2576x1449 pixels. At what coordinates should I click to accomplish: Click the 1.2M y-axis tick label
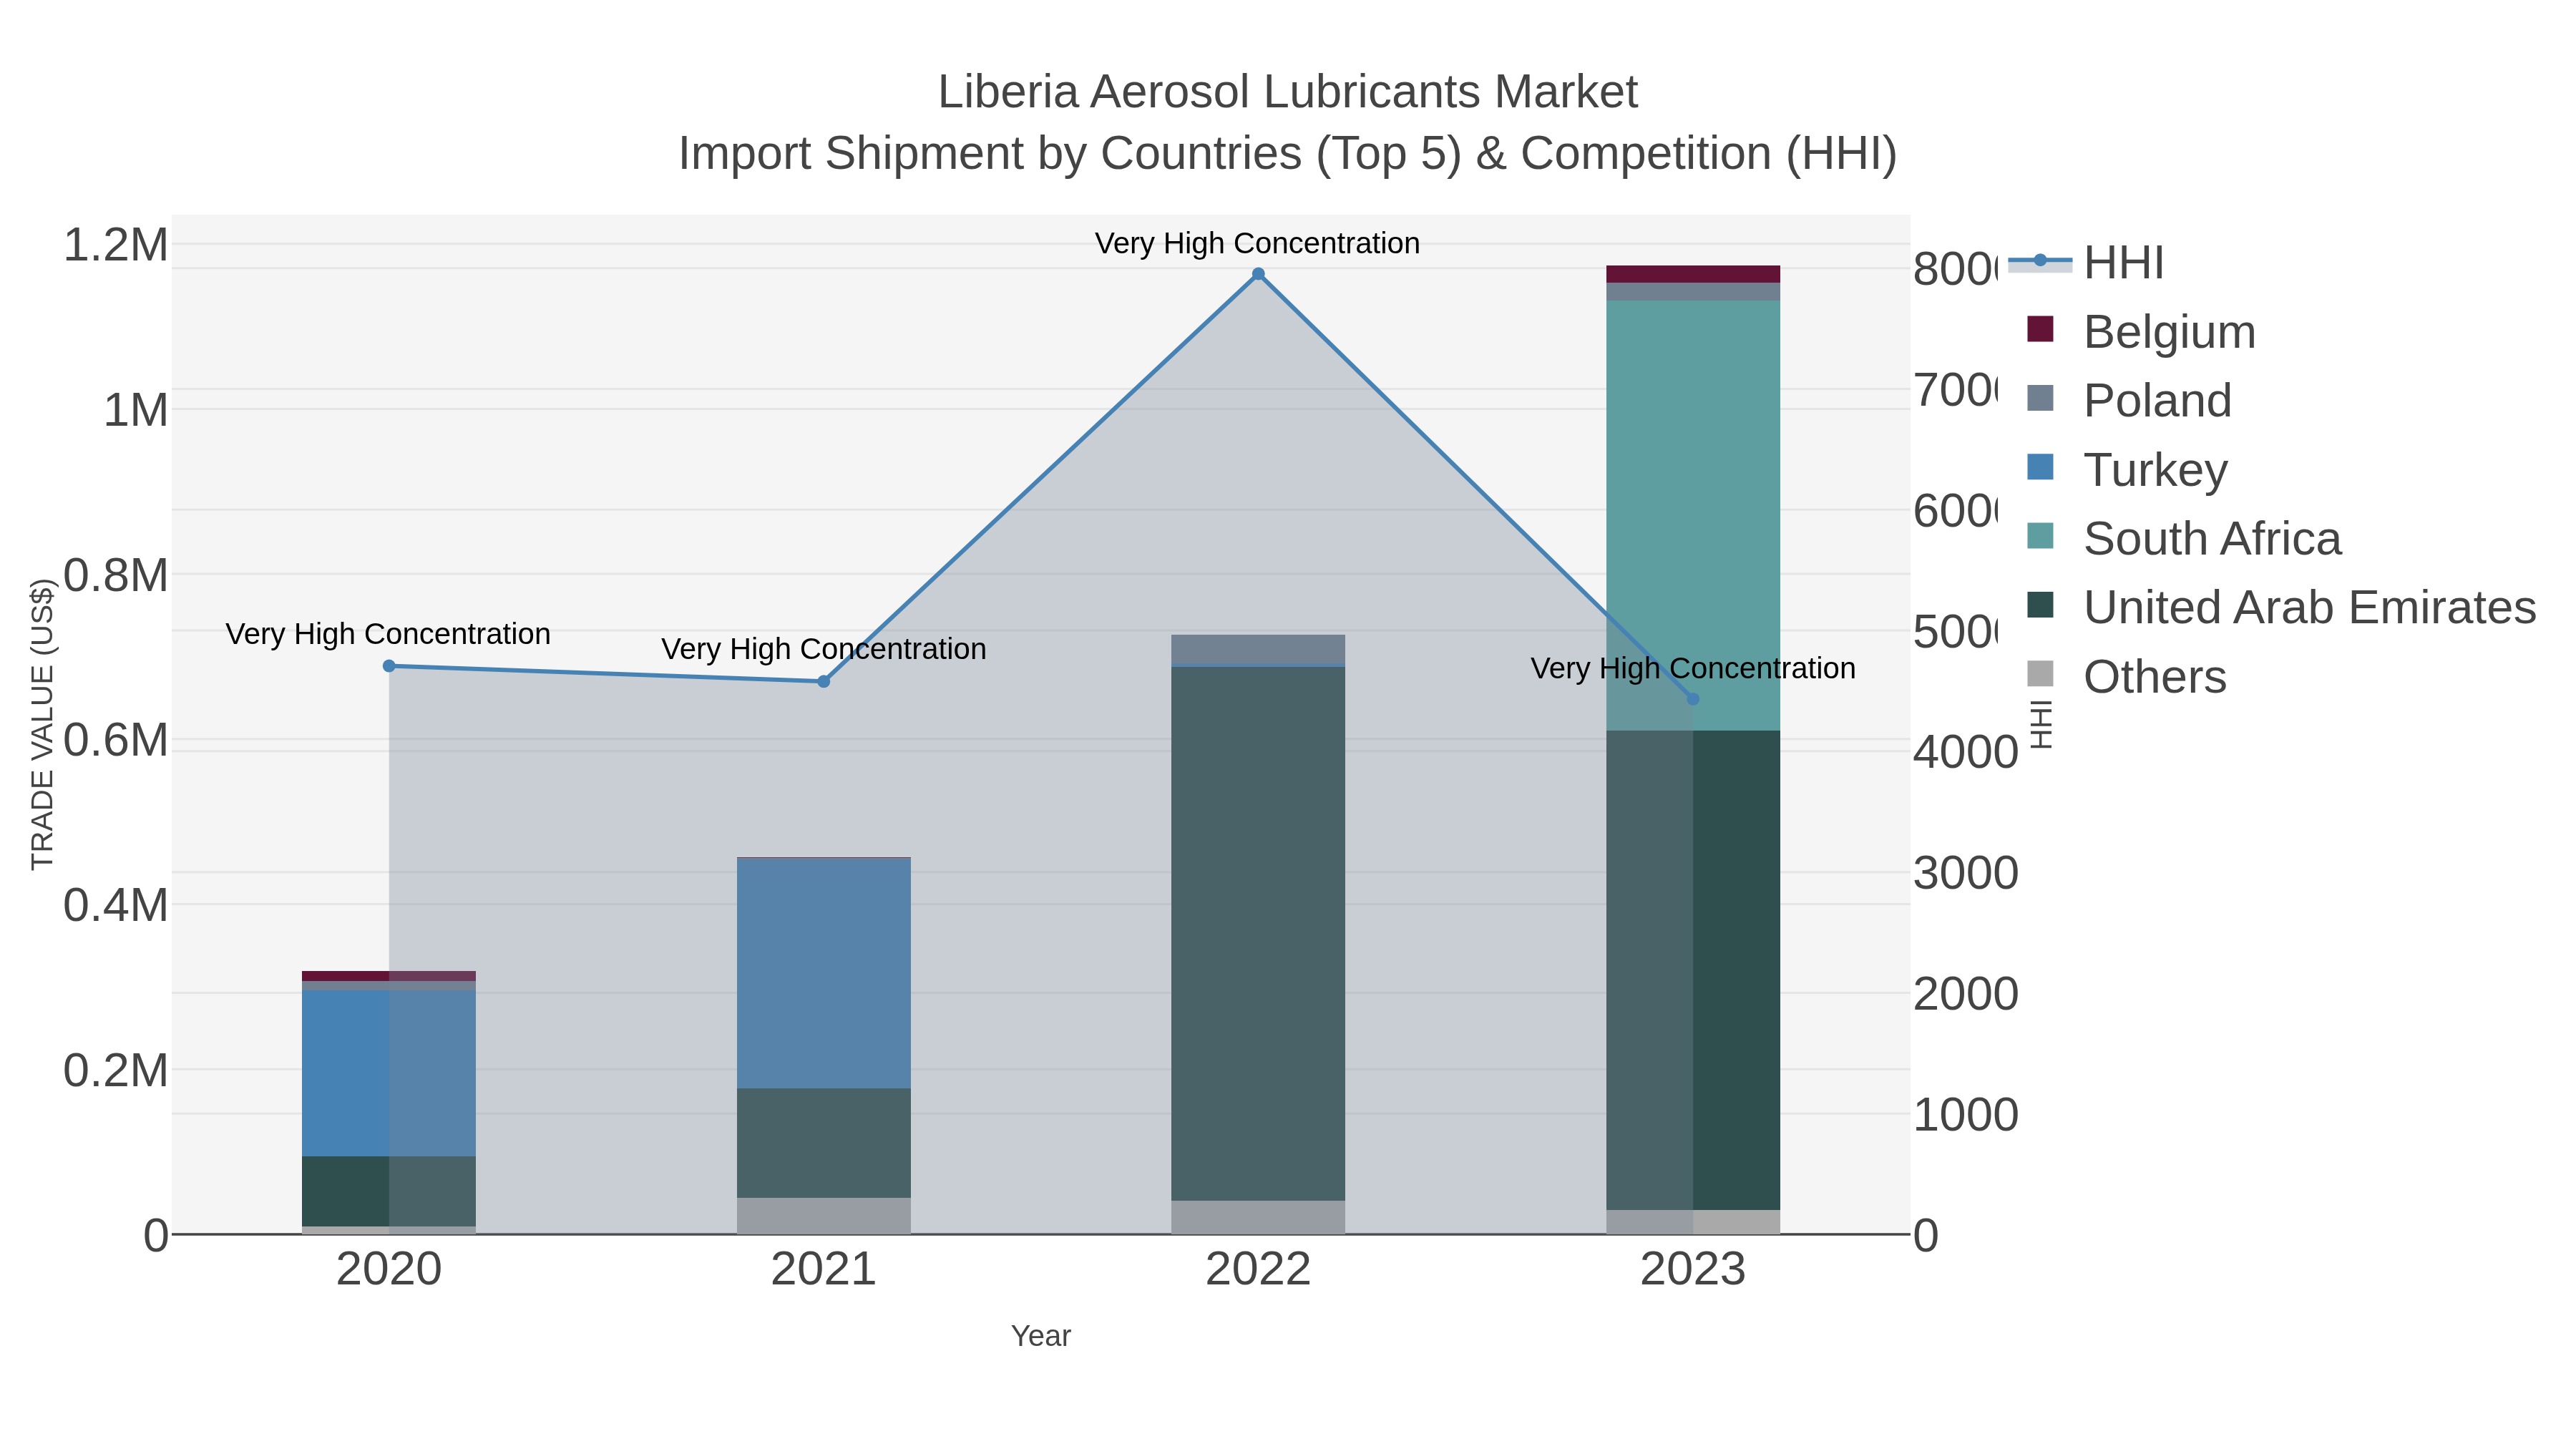[x=116, y=245]
